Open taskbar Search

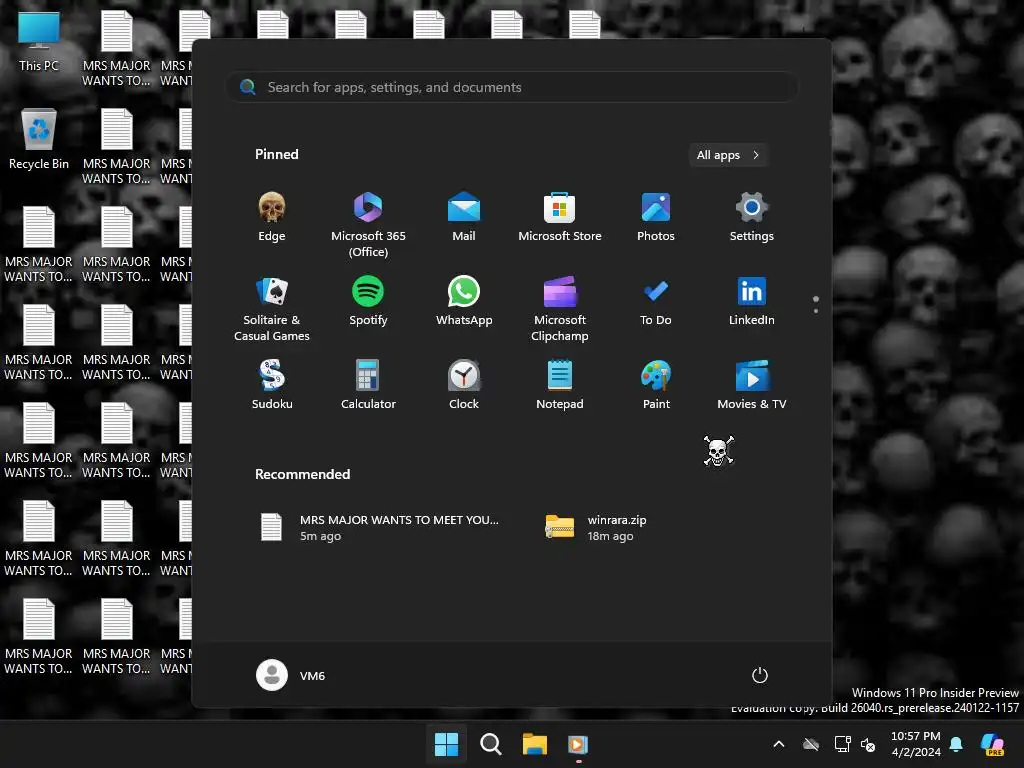point(490,744)
